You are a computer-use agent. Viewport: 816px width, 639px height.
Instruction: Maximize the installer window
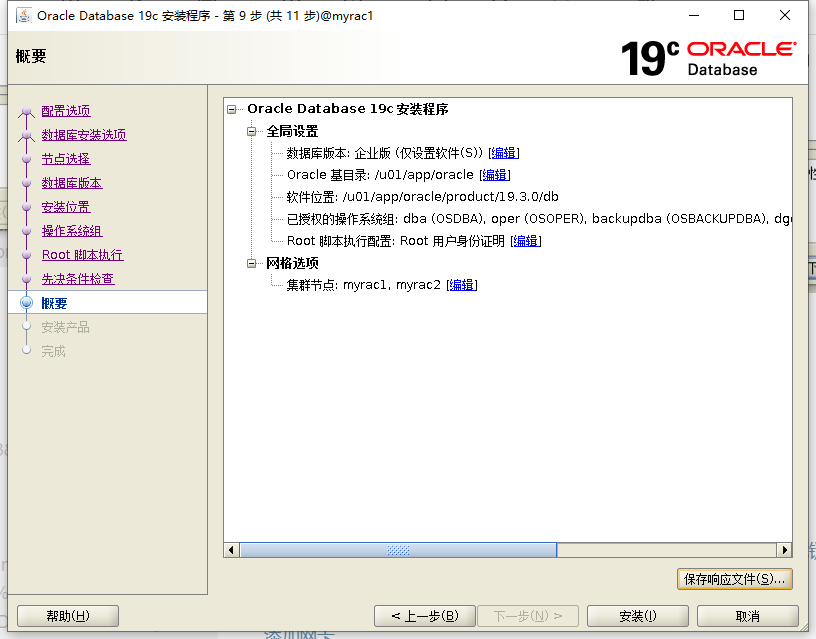739,15
